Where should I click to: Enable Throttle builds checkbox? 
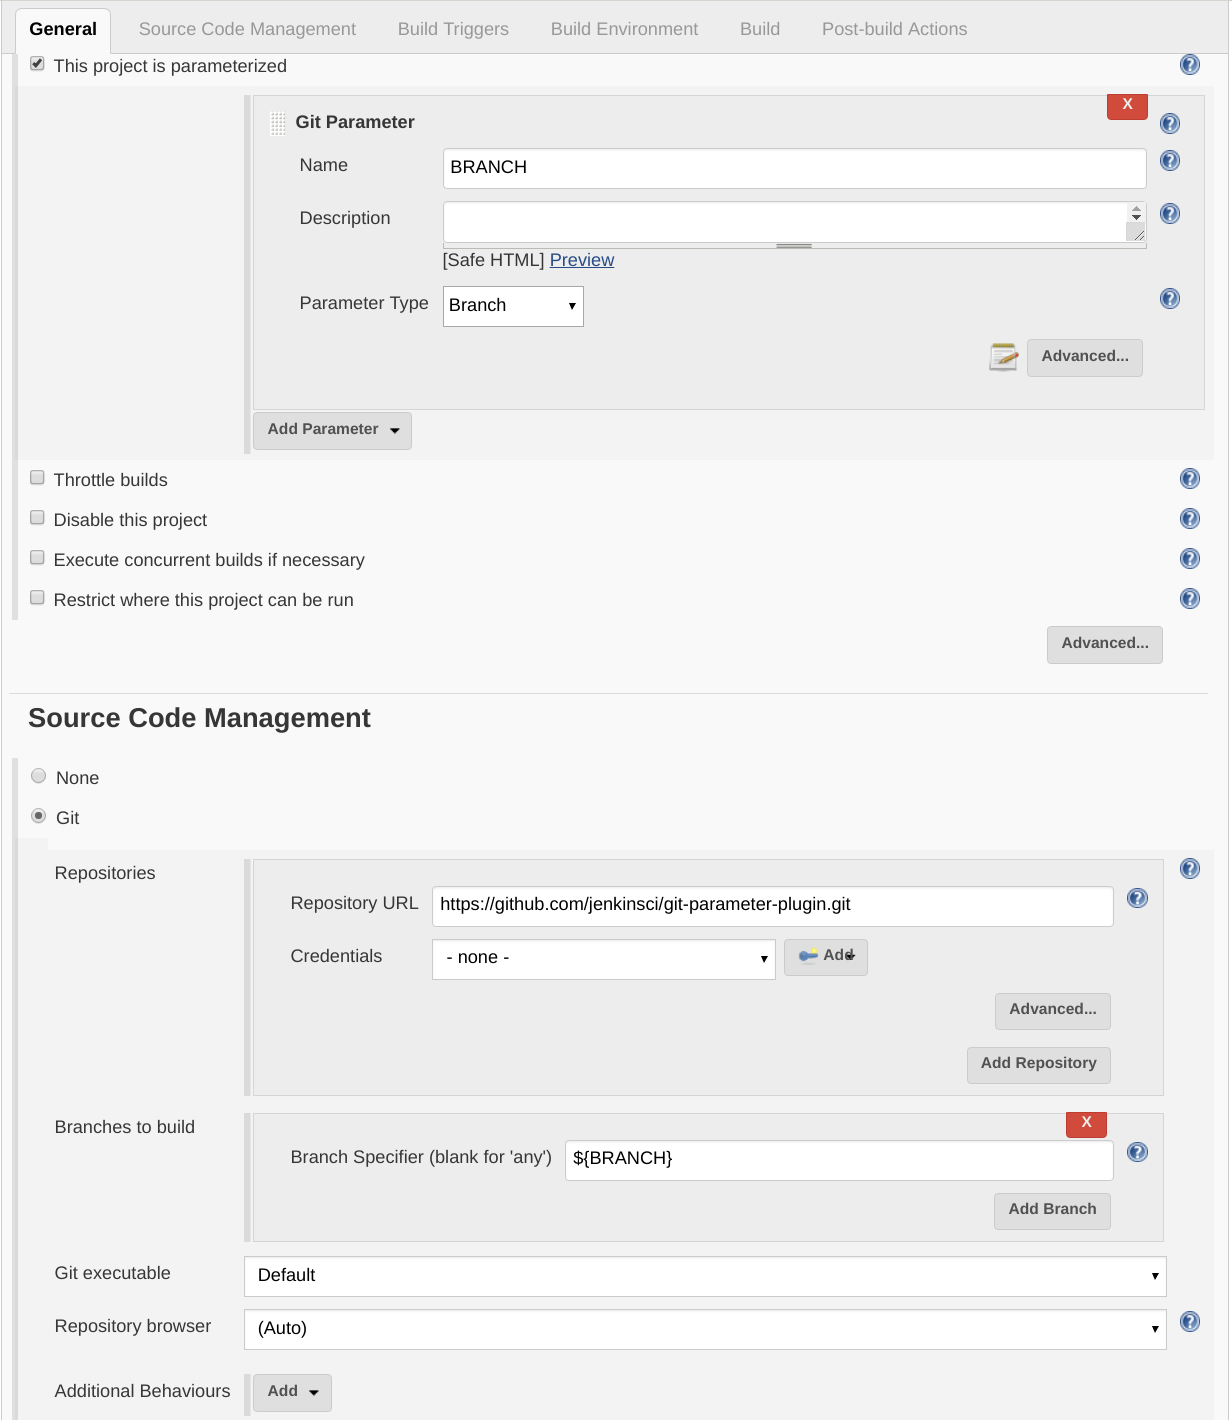pyautogui.click(x=37, y=478)
